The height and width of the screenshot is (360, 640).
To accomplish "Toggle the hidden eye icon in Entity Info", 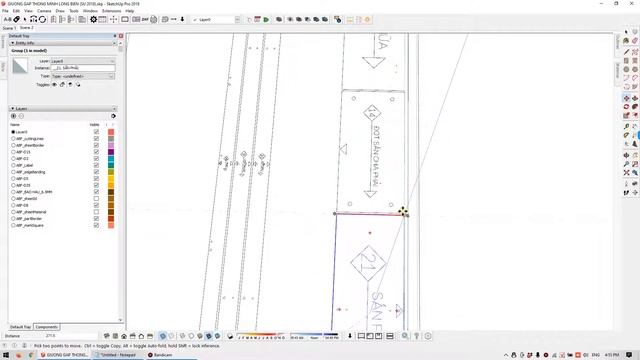I will pos(54,84).
